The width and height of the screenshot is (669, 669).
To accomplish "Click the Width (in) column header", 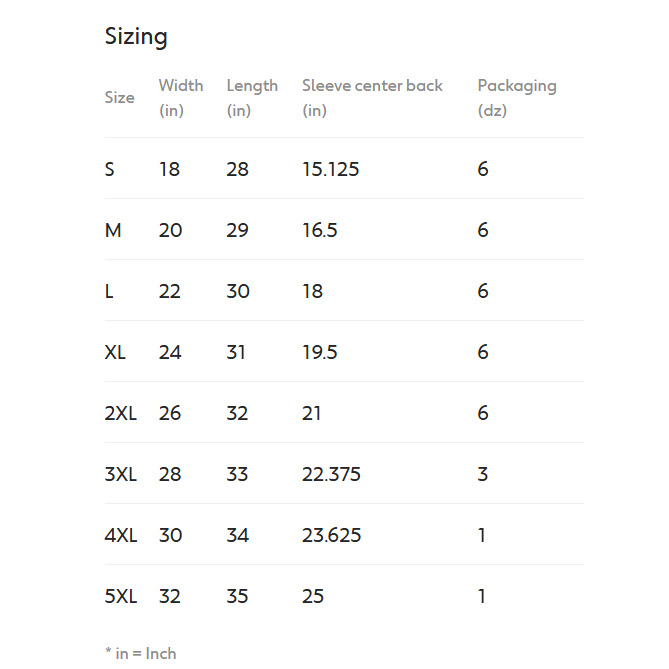I will point(180,98).
